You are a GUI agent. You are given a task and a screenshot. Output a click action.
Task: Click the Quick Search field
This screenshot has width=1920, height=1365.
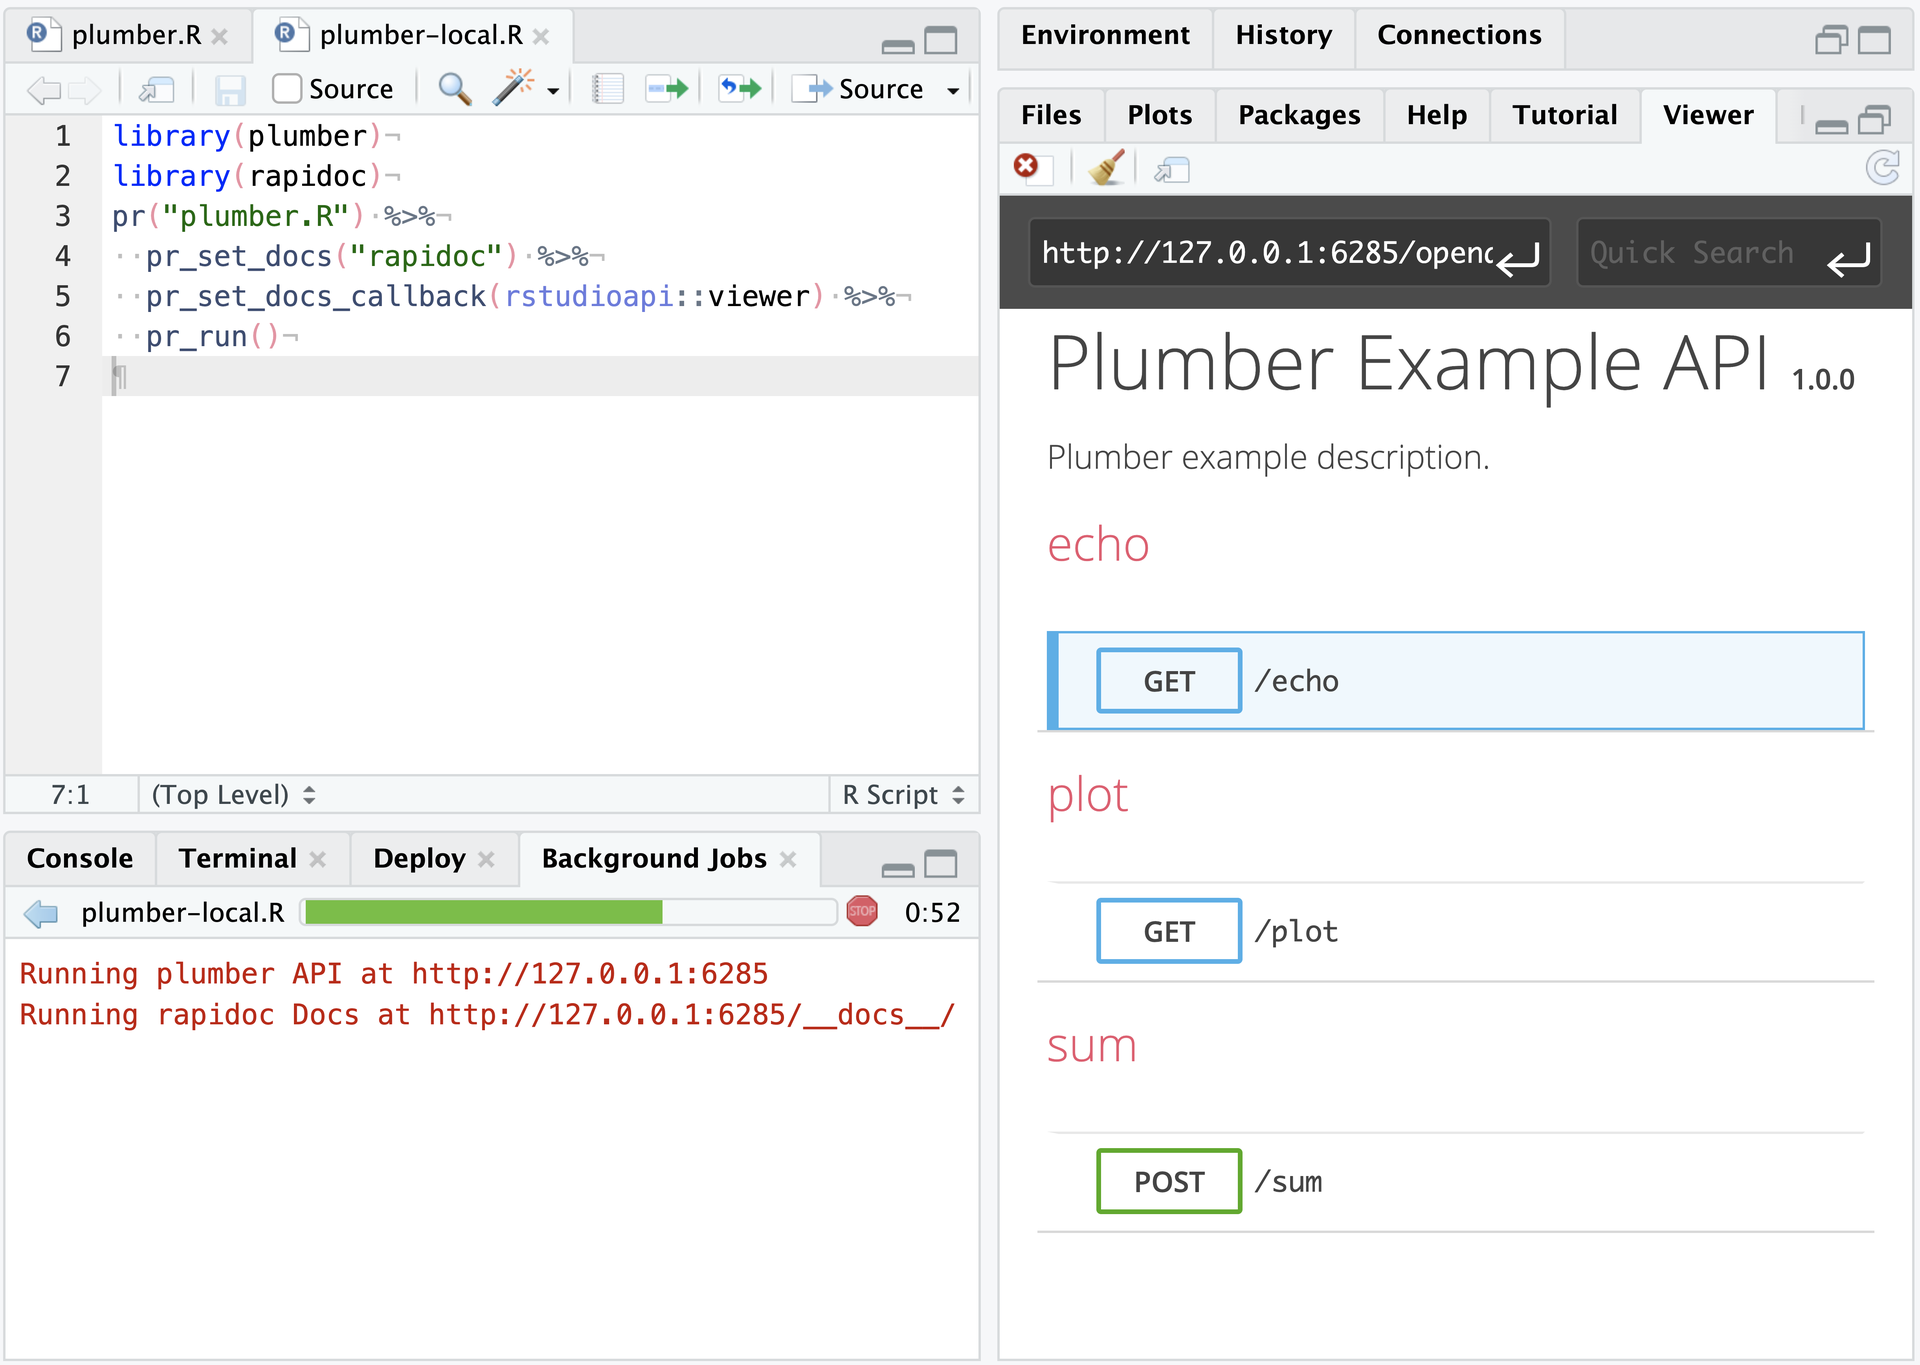[x=1729, y=253]
